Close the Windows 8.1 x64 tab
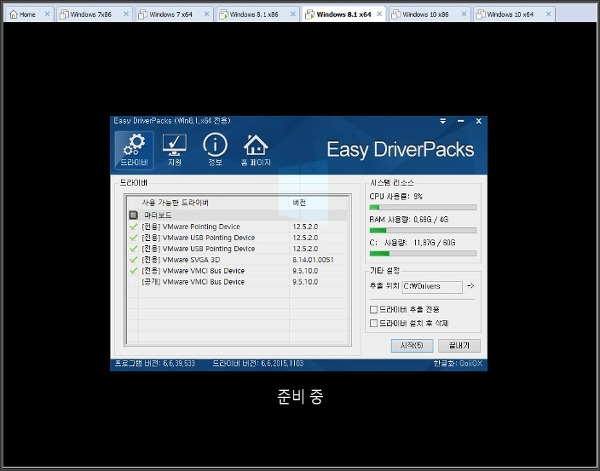 [x=379, y=14]
